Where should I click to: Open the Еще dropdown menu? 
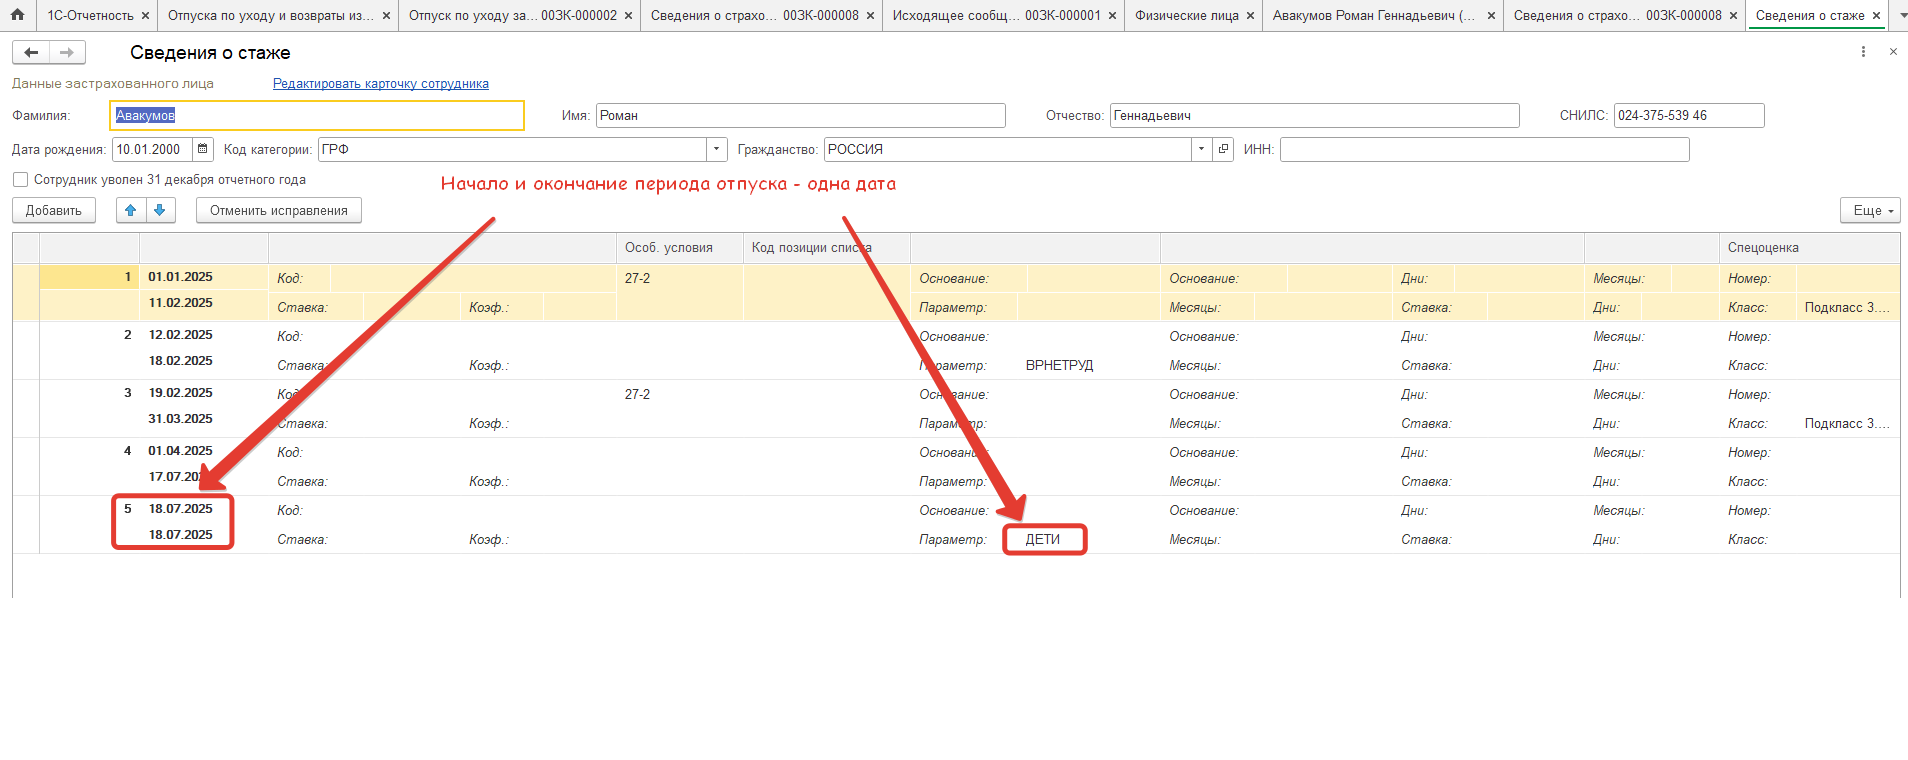point(1869,210)
